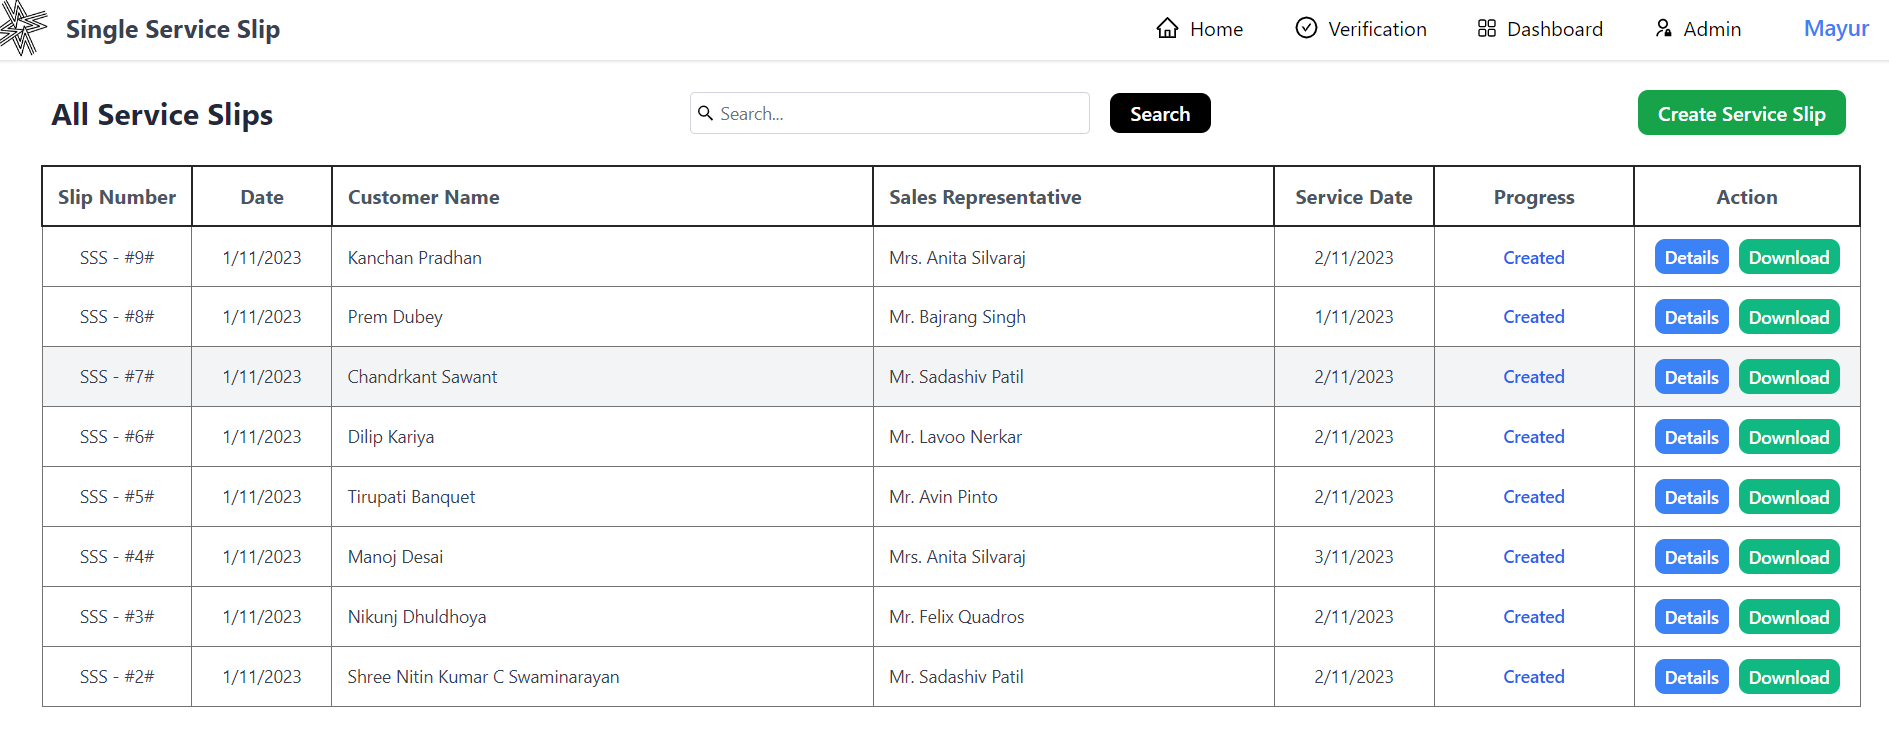The width and height of the screenshot is (1889, 739).
Task: Show Details for Nikunj Dhuldhoya slip
Action: (x=1691, y=617)
